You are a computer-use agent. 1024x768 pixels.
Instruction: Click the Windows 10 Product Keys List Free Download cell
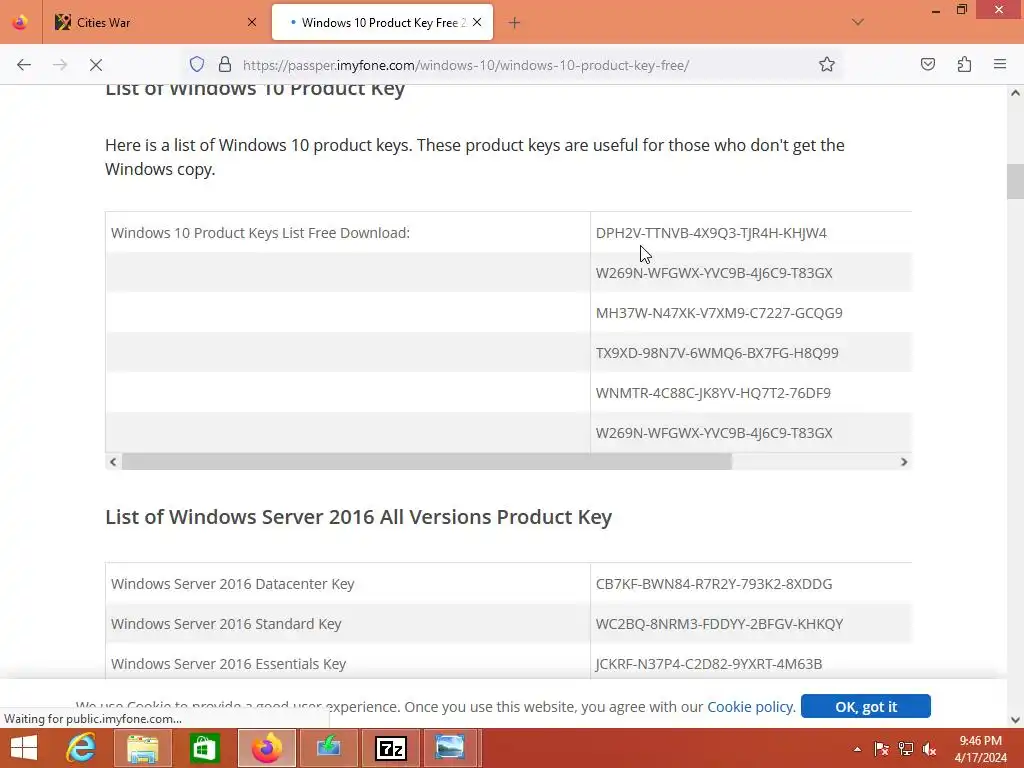pyautogui.click(x=347, y=233)
